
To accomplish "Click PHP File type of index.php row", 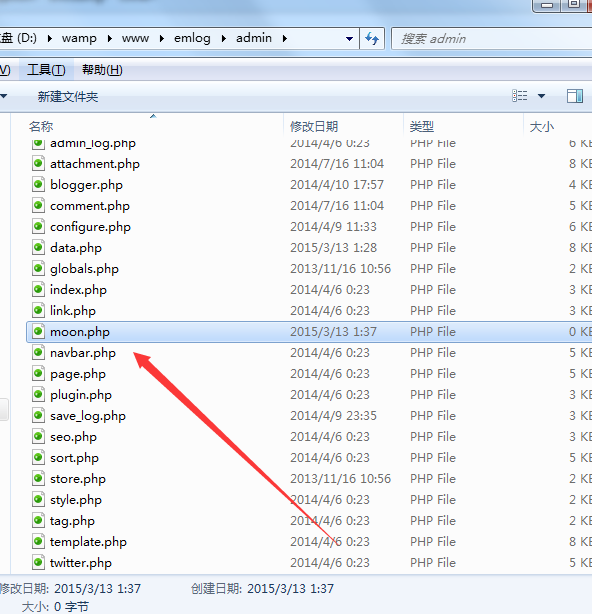I will click(433, 289).
